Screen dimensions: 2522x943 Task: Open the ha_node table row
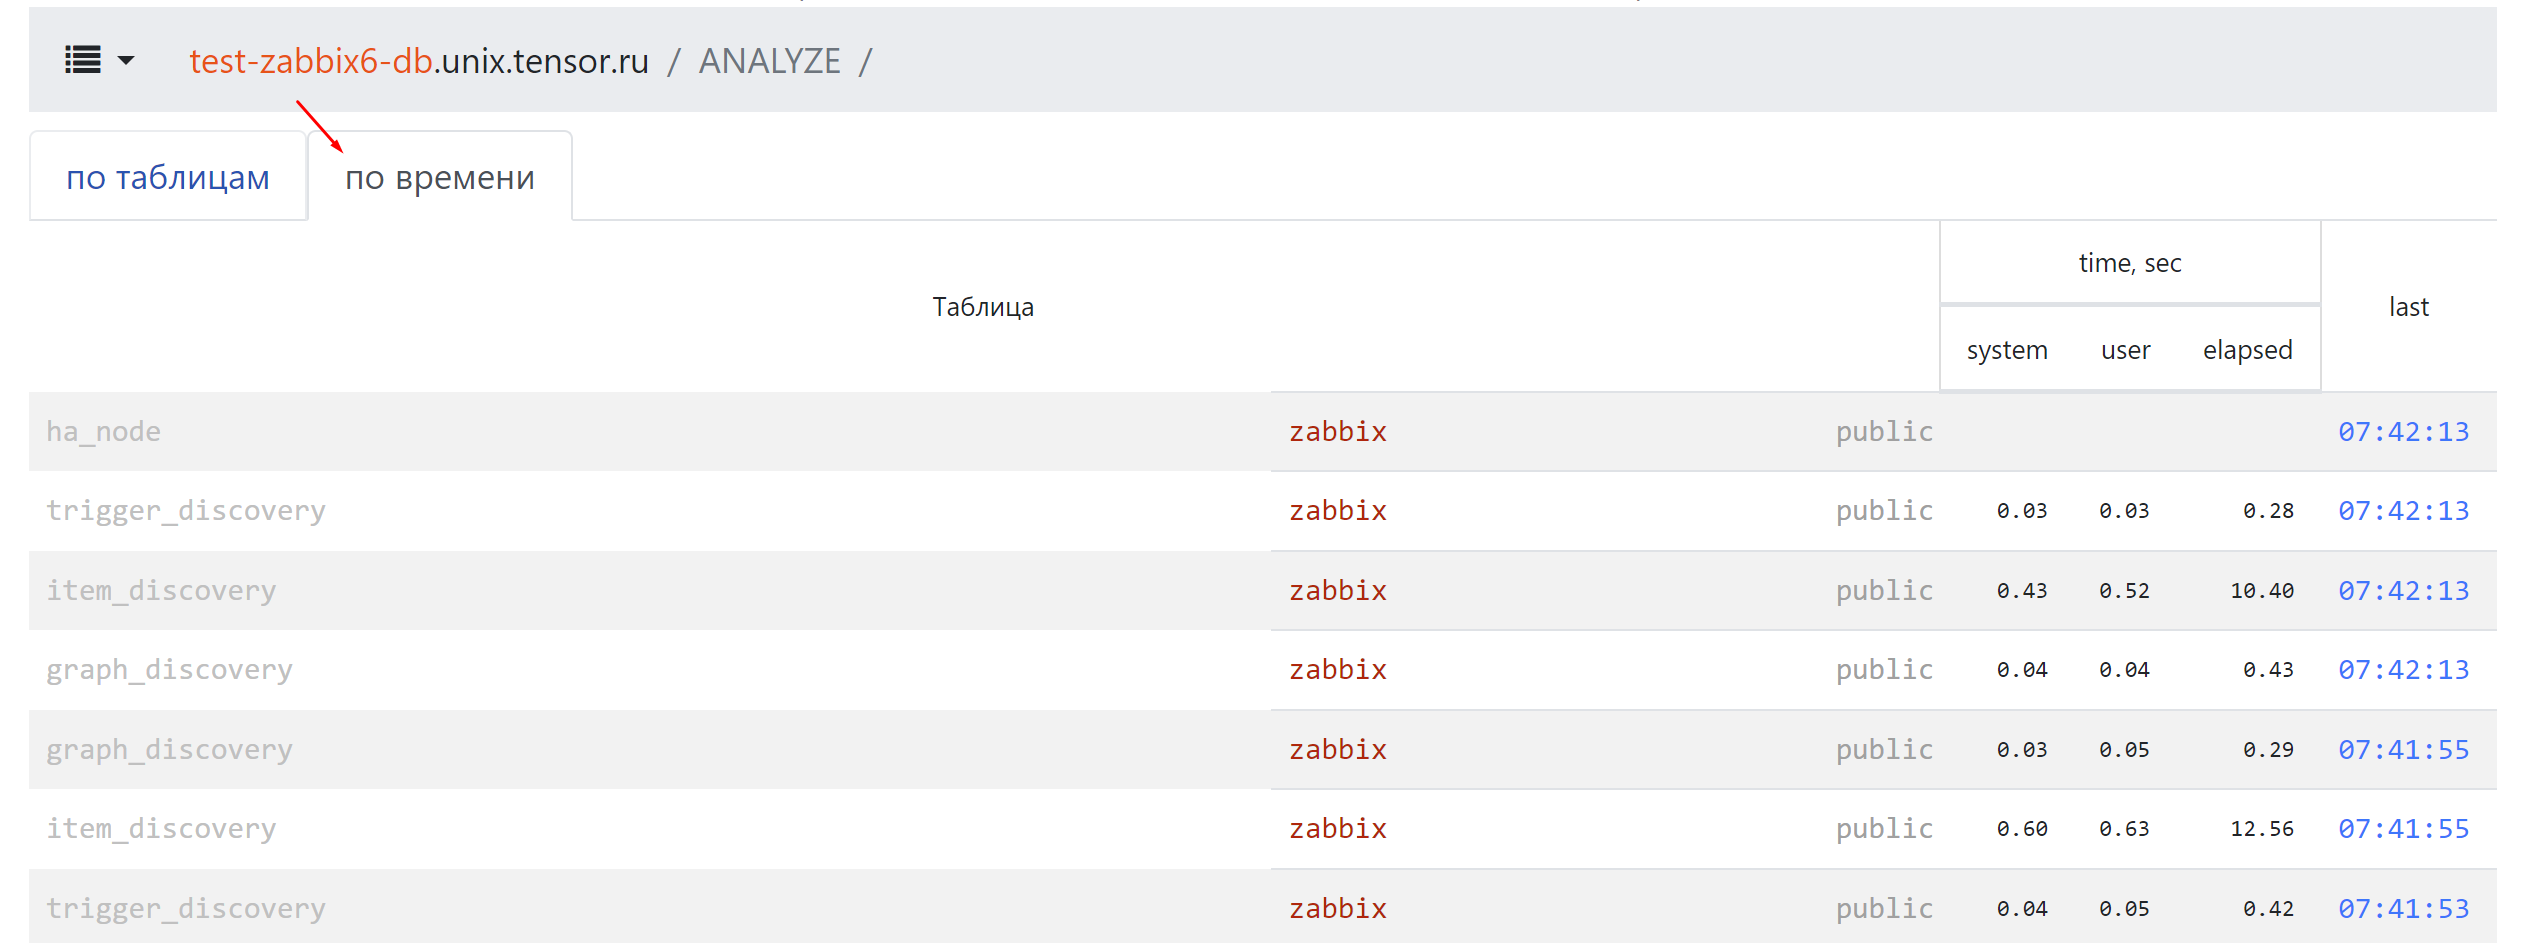tap(103, 432)
